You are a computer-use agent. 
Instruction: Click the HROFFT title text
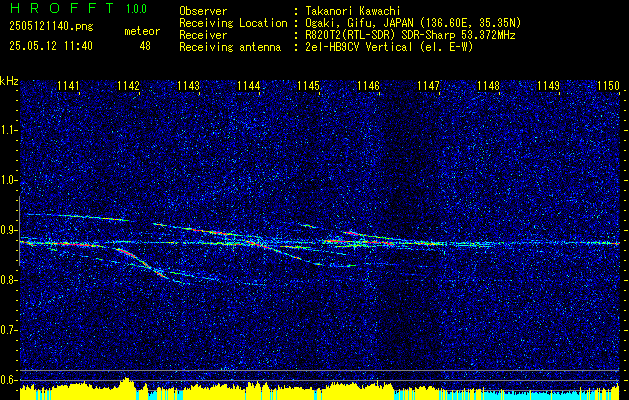(x=62, y=8)
